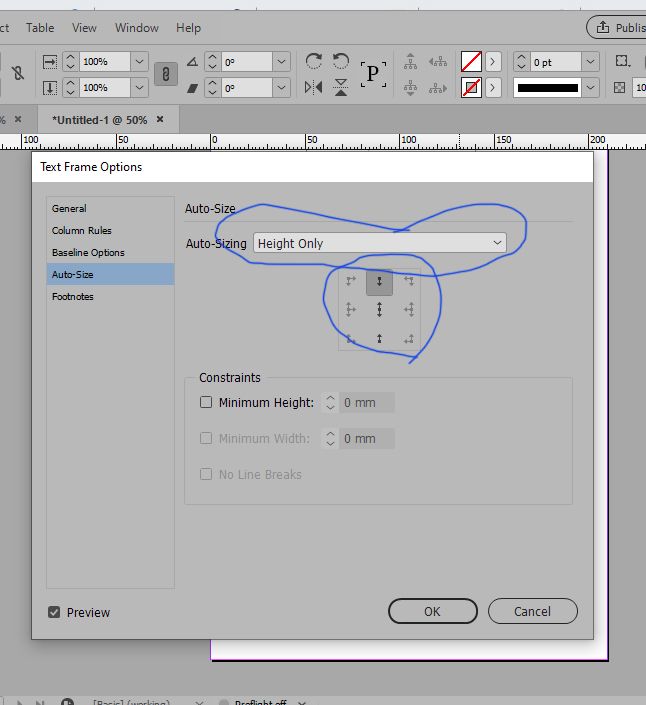Click the Flip Horizontal icon
This screenshot has width=646, height=705.
coord(313,87)
